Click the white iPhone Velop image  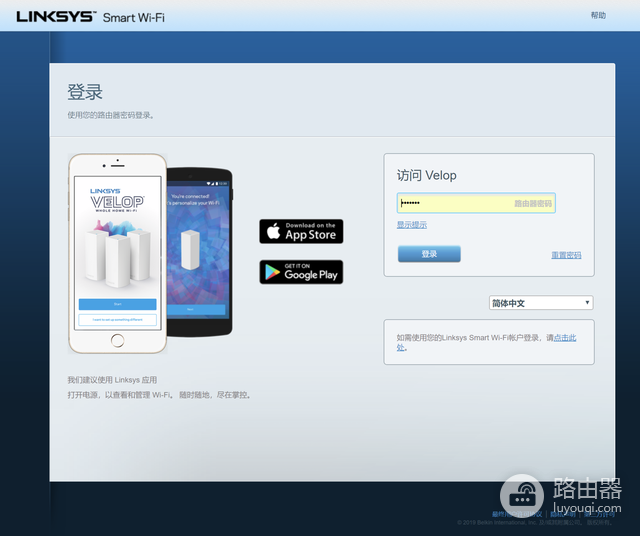[118, 254]
